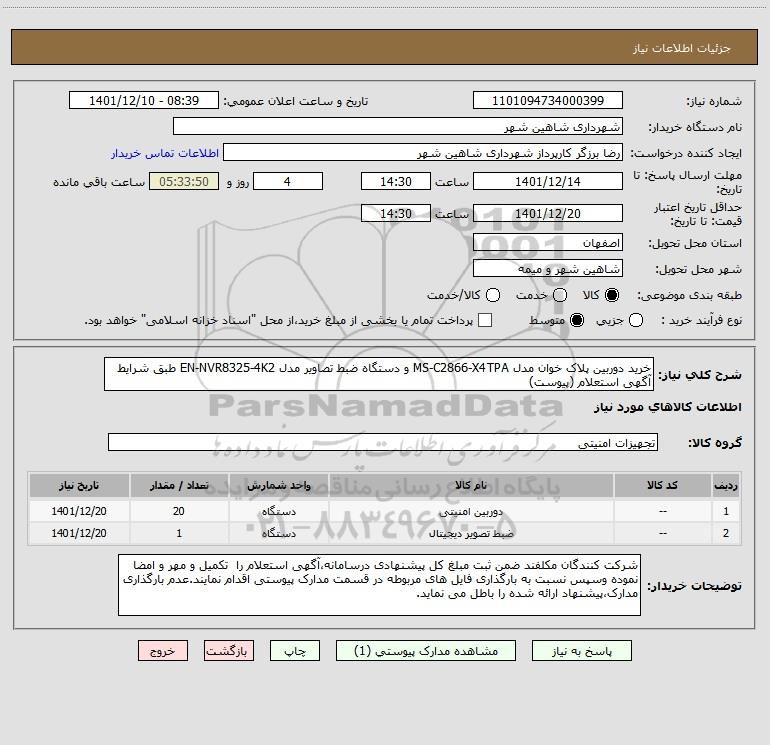
Task: Click quantity 20 in row 1
Action: (x=179, y=511)
